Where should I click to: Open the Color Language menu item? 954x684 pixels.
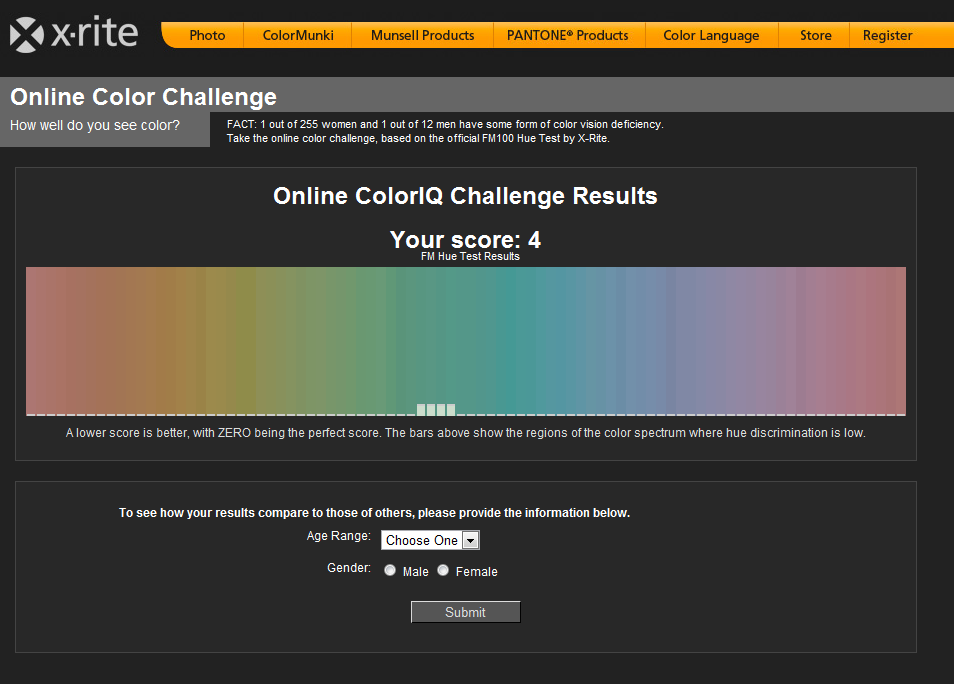711,35
